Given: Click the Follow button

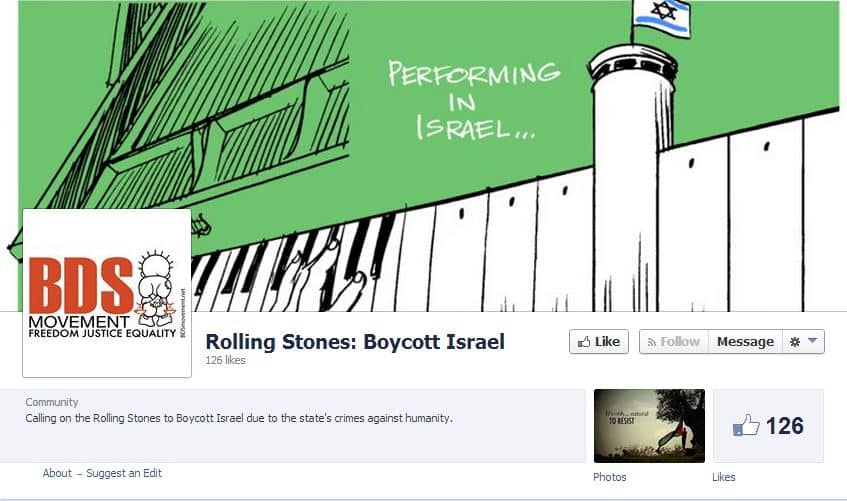Looking at the screenshot, I should tap(674, 342).
